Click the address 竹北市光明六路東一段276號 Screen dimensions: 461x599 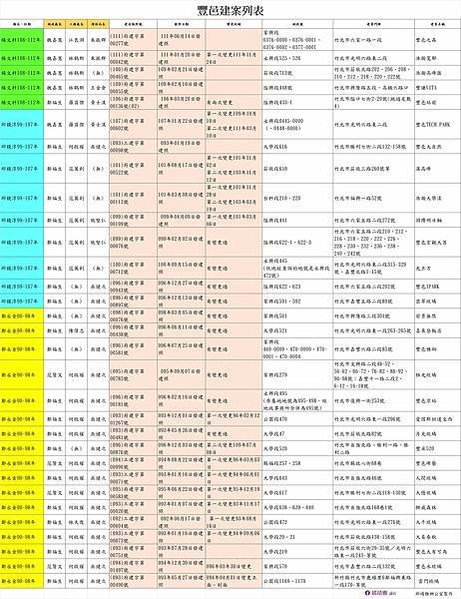tap(367, 522)
